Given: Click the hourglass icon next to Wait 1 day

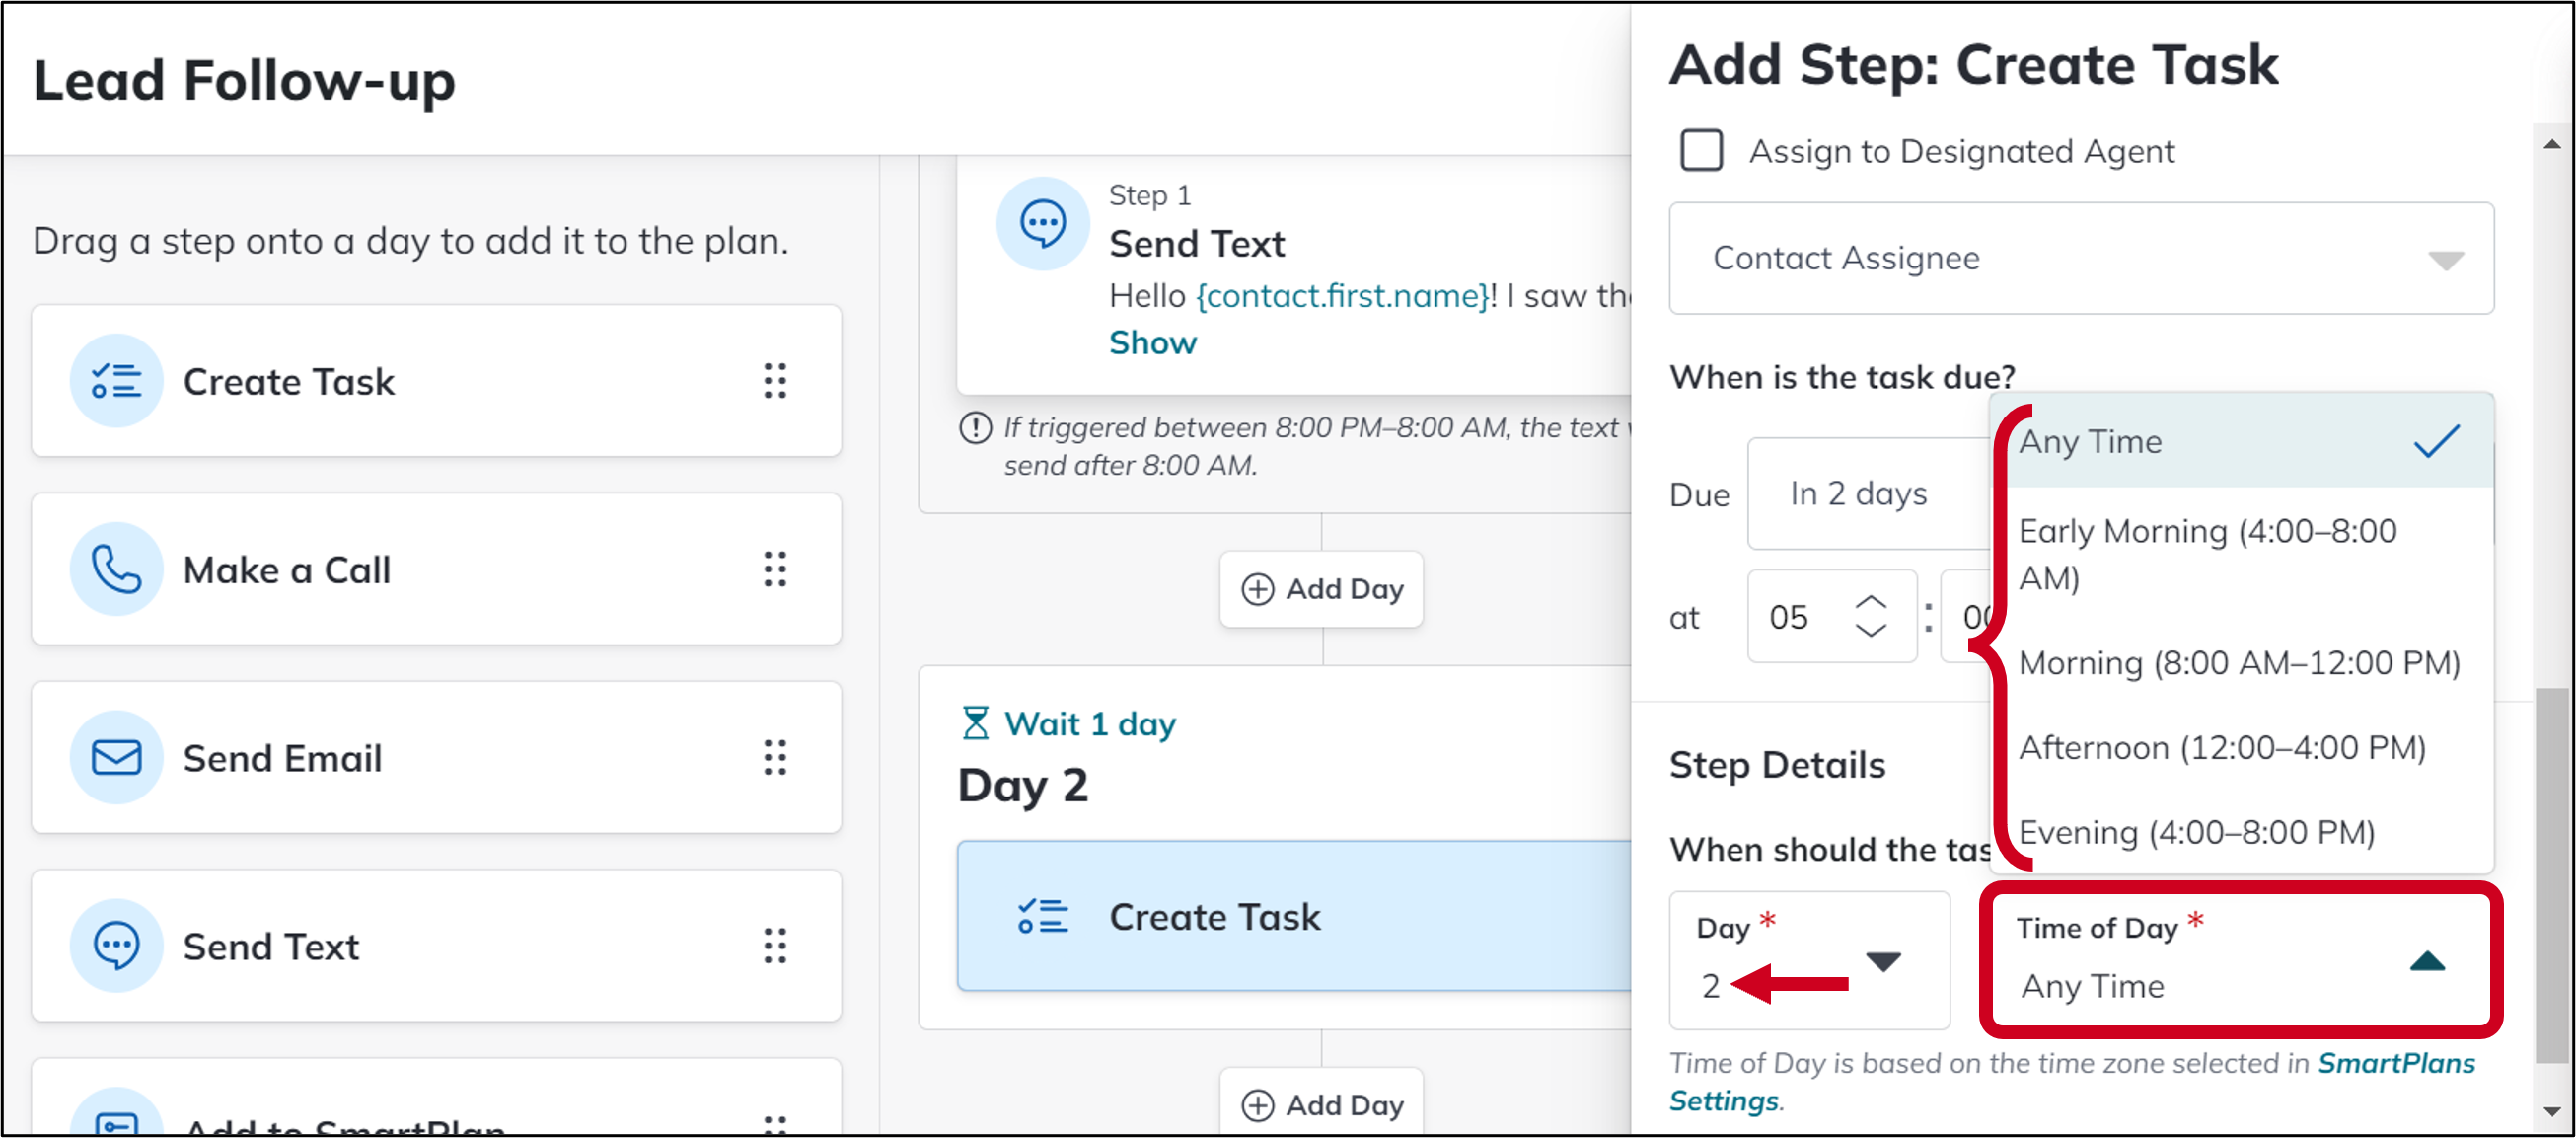Looking at the screenshot, I should click(x=975, y=723).
